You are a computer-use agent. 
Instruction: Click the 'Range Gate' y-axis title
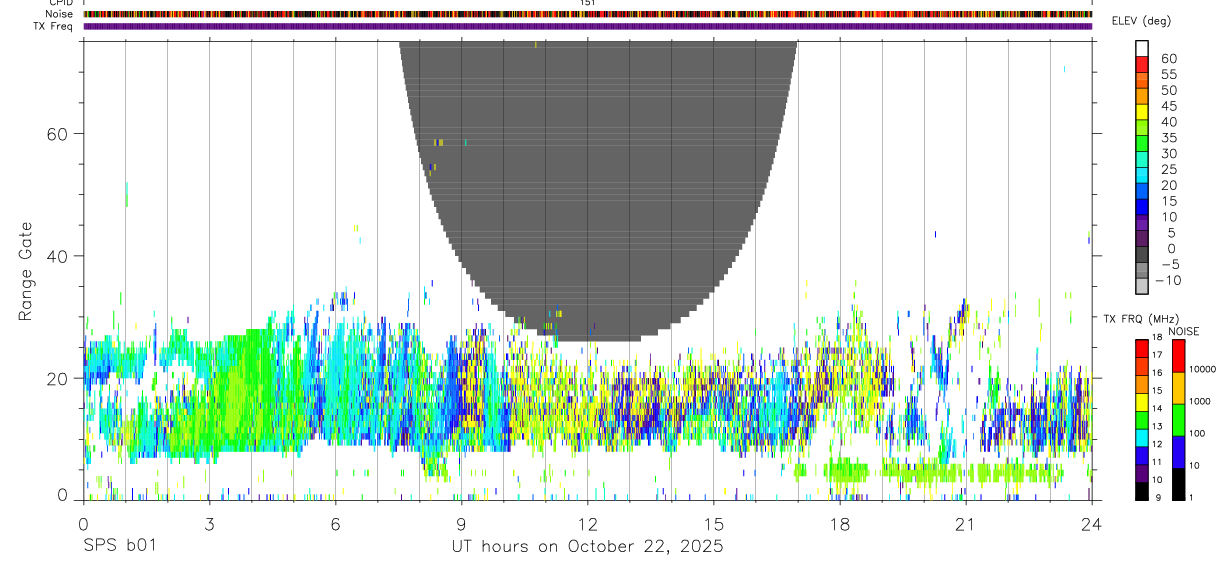[26, 271]
